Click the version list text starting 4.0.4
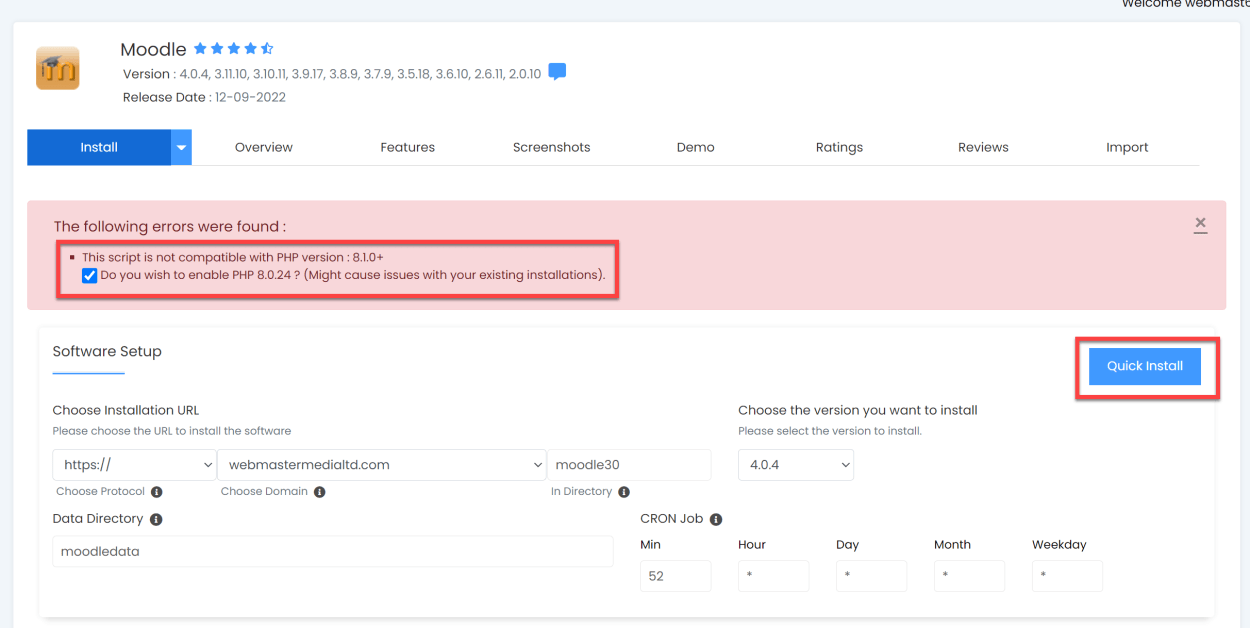Screen dimensions: 1250x628 [360, 74]
